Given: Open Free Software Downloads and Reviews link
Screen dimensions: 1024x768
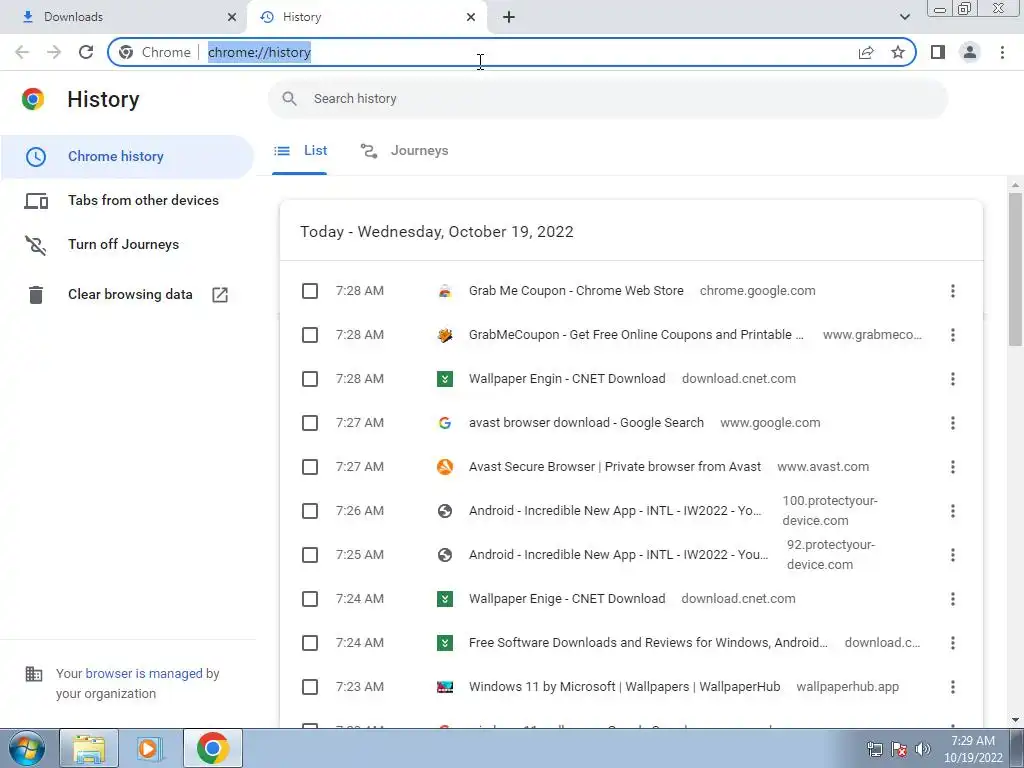Looking at the screenshot, I should tap(648, 643).
